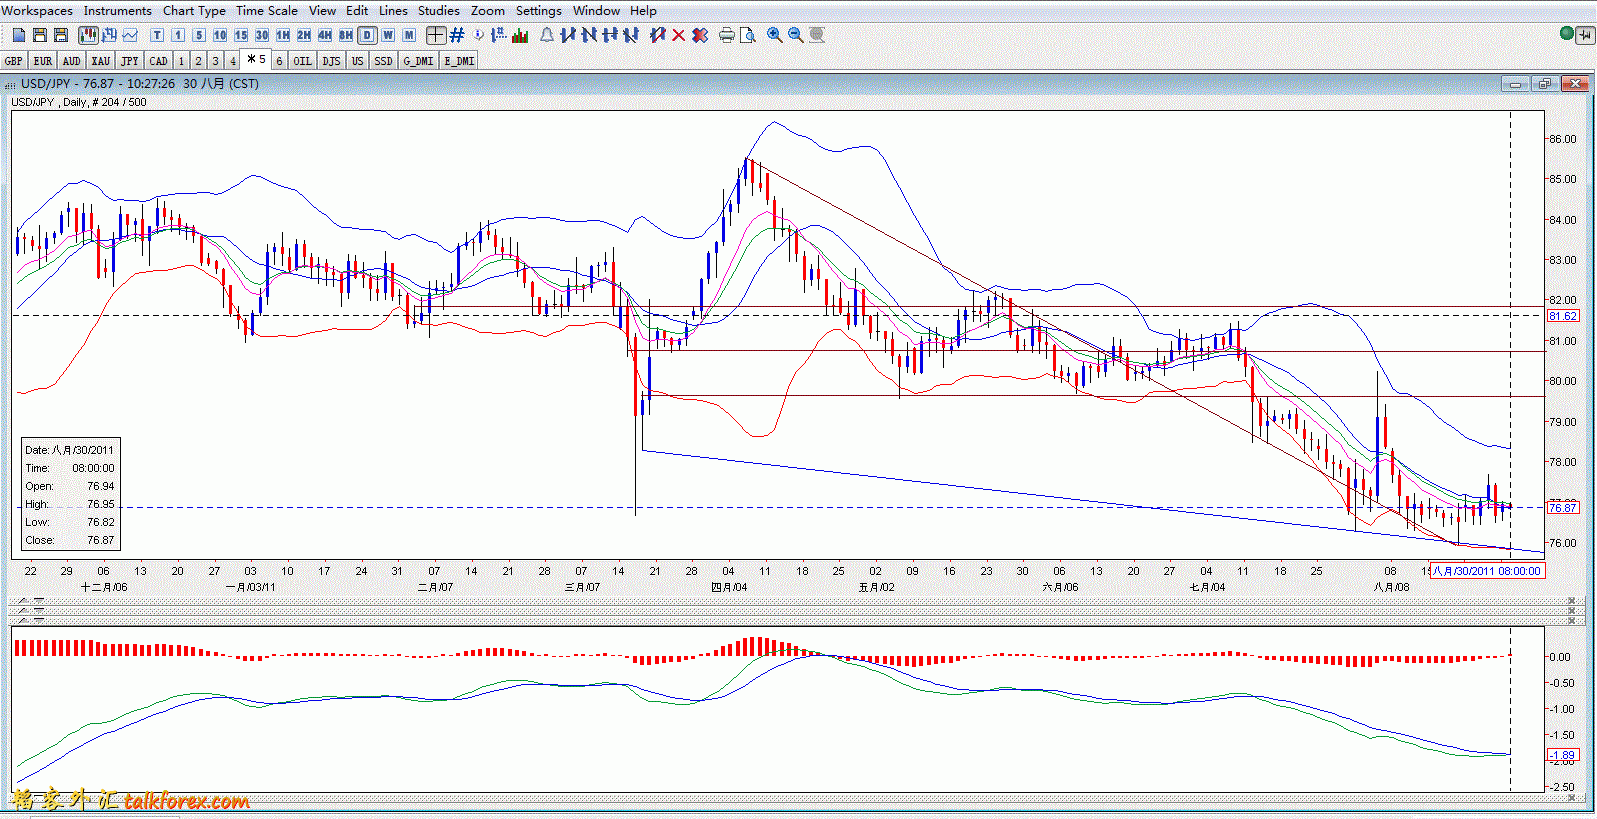Image resolution: width=1597 pixels, height=819 pixels.
Task: Switch chart type to candlestick
Action: [88, 35]
